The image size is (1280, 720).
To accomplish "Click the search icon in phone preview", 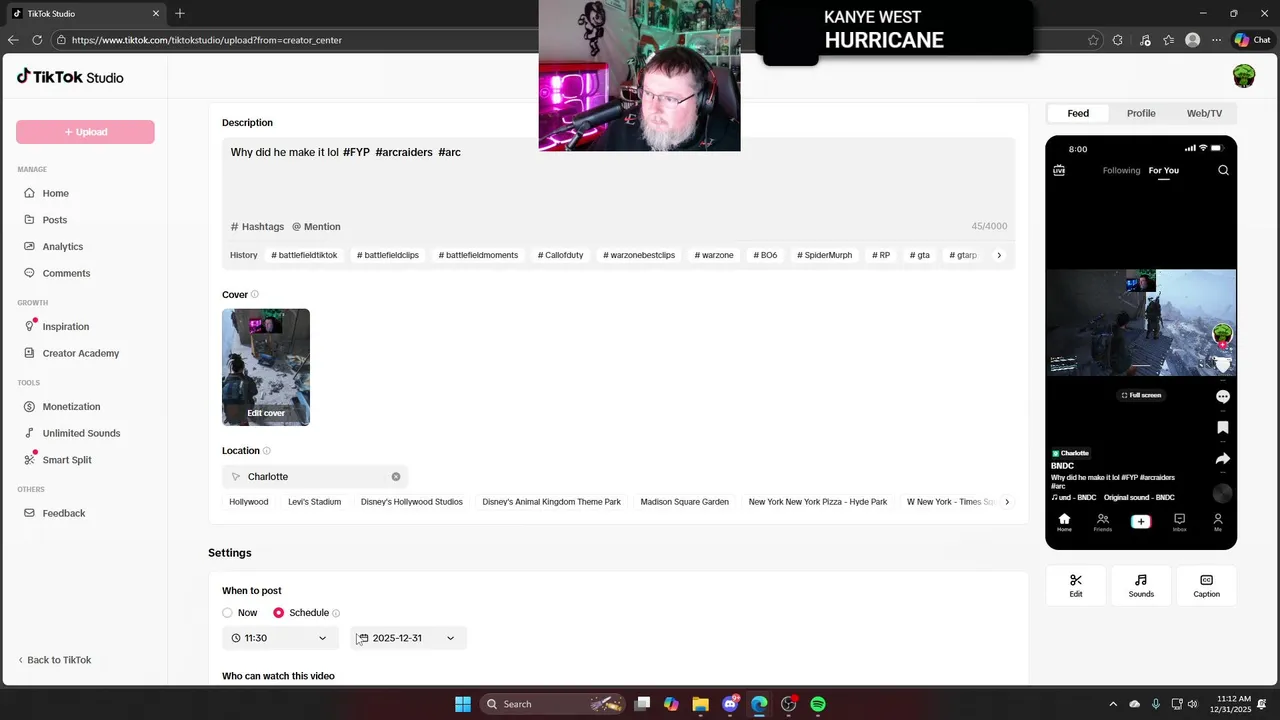I will [x=1223, y=170].
